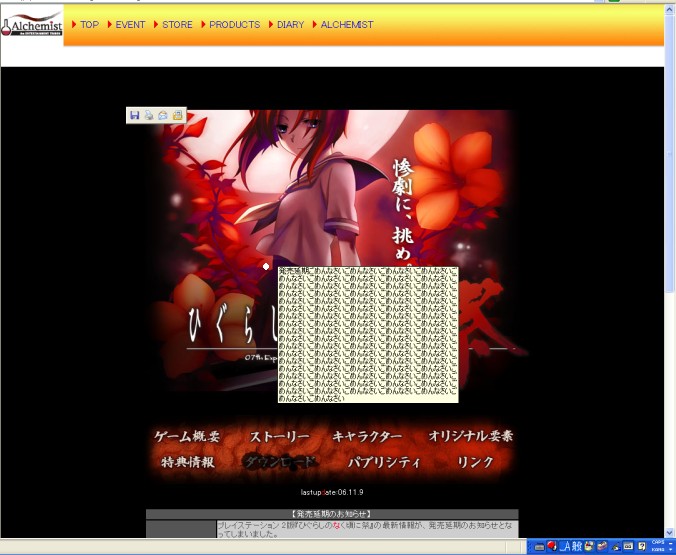The width and height of the screenshot is (676, 555).
Task: Open language bar options dropdown arrow
Action: (670, 549)
